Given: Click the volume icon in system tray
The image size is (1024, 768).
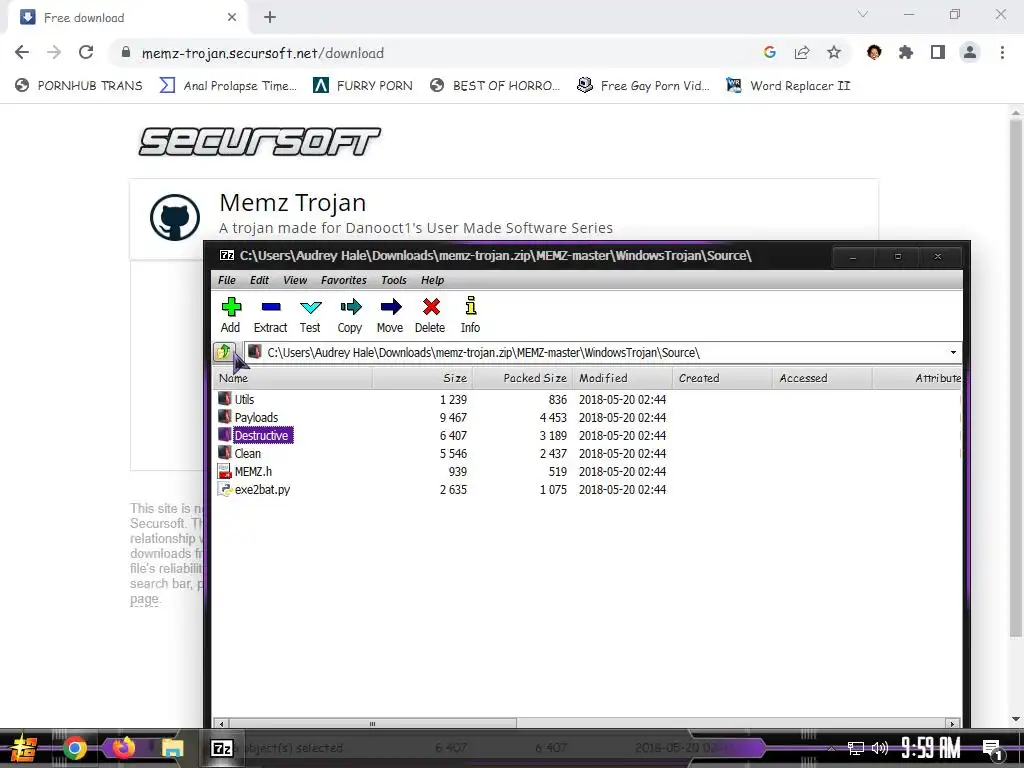Looking at the screenshot, I should click(880, 748).
